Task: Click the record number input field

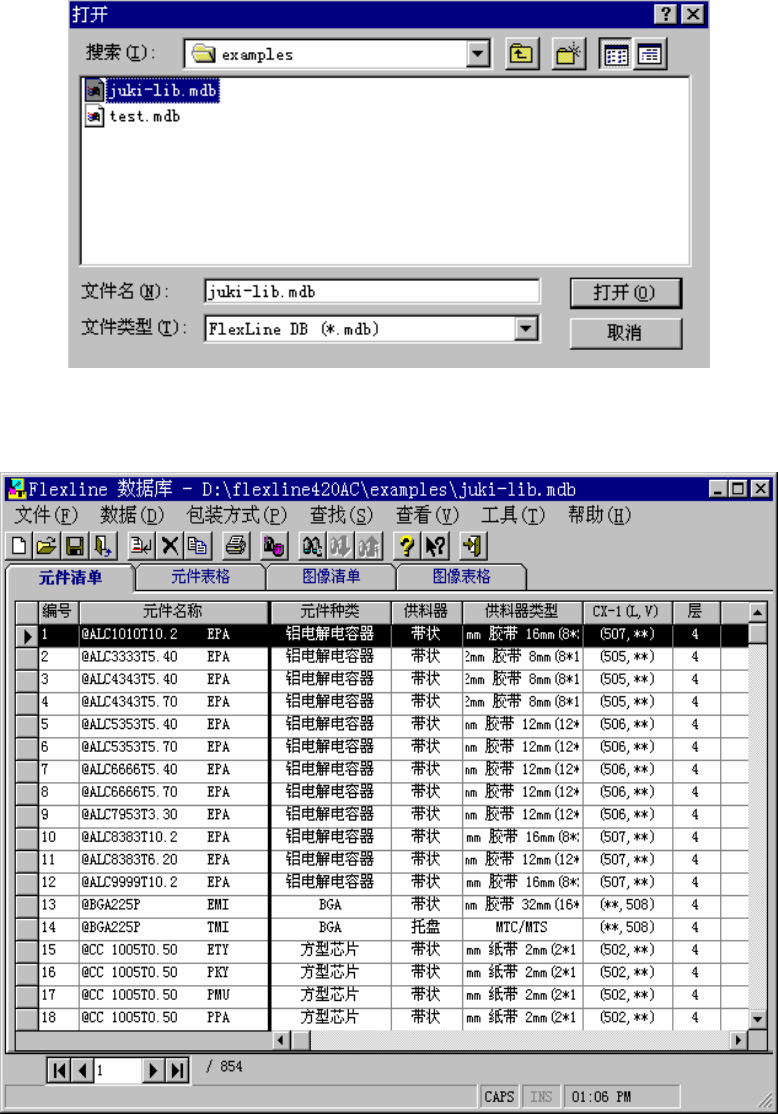Action: (x=118, y=1070)
